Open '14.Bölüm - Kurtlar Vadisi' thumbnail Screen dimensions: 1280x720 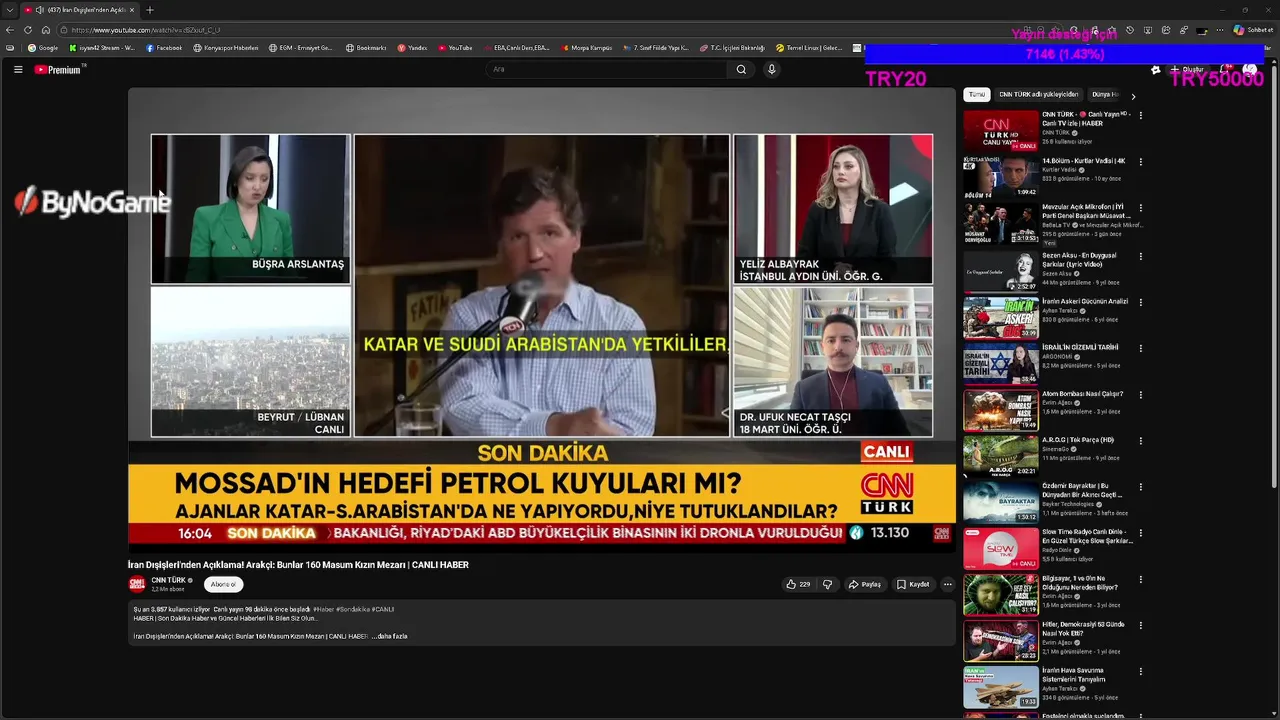click(1001, 176)
